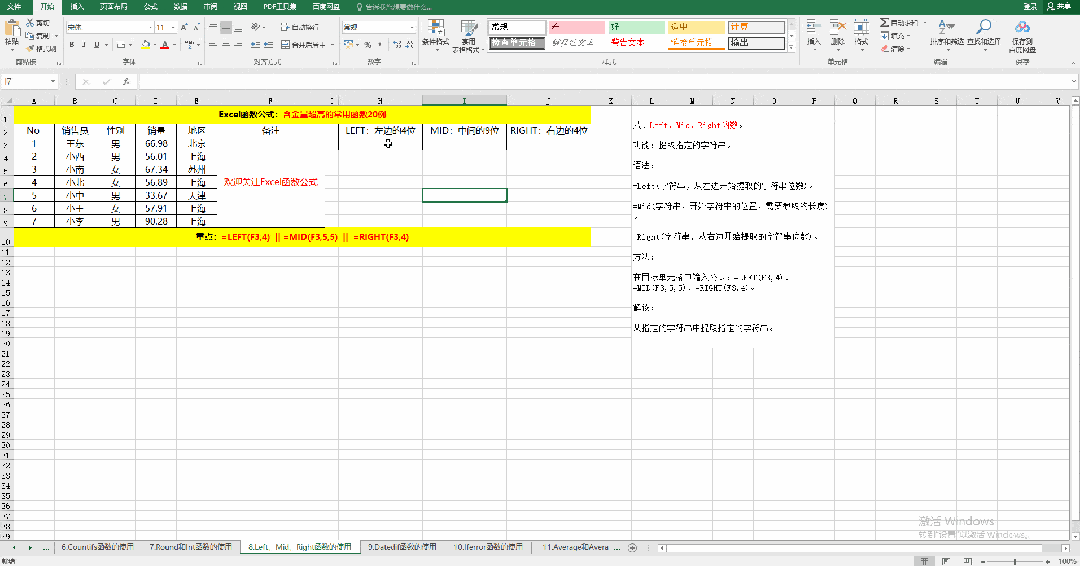The width and height of the screenshot is (1080, 566).
Task: Increase font size with the larger A
Action: 184,27
